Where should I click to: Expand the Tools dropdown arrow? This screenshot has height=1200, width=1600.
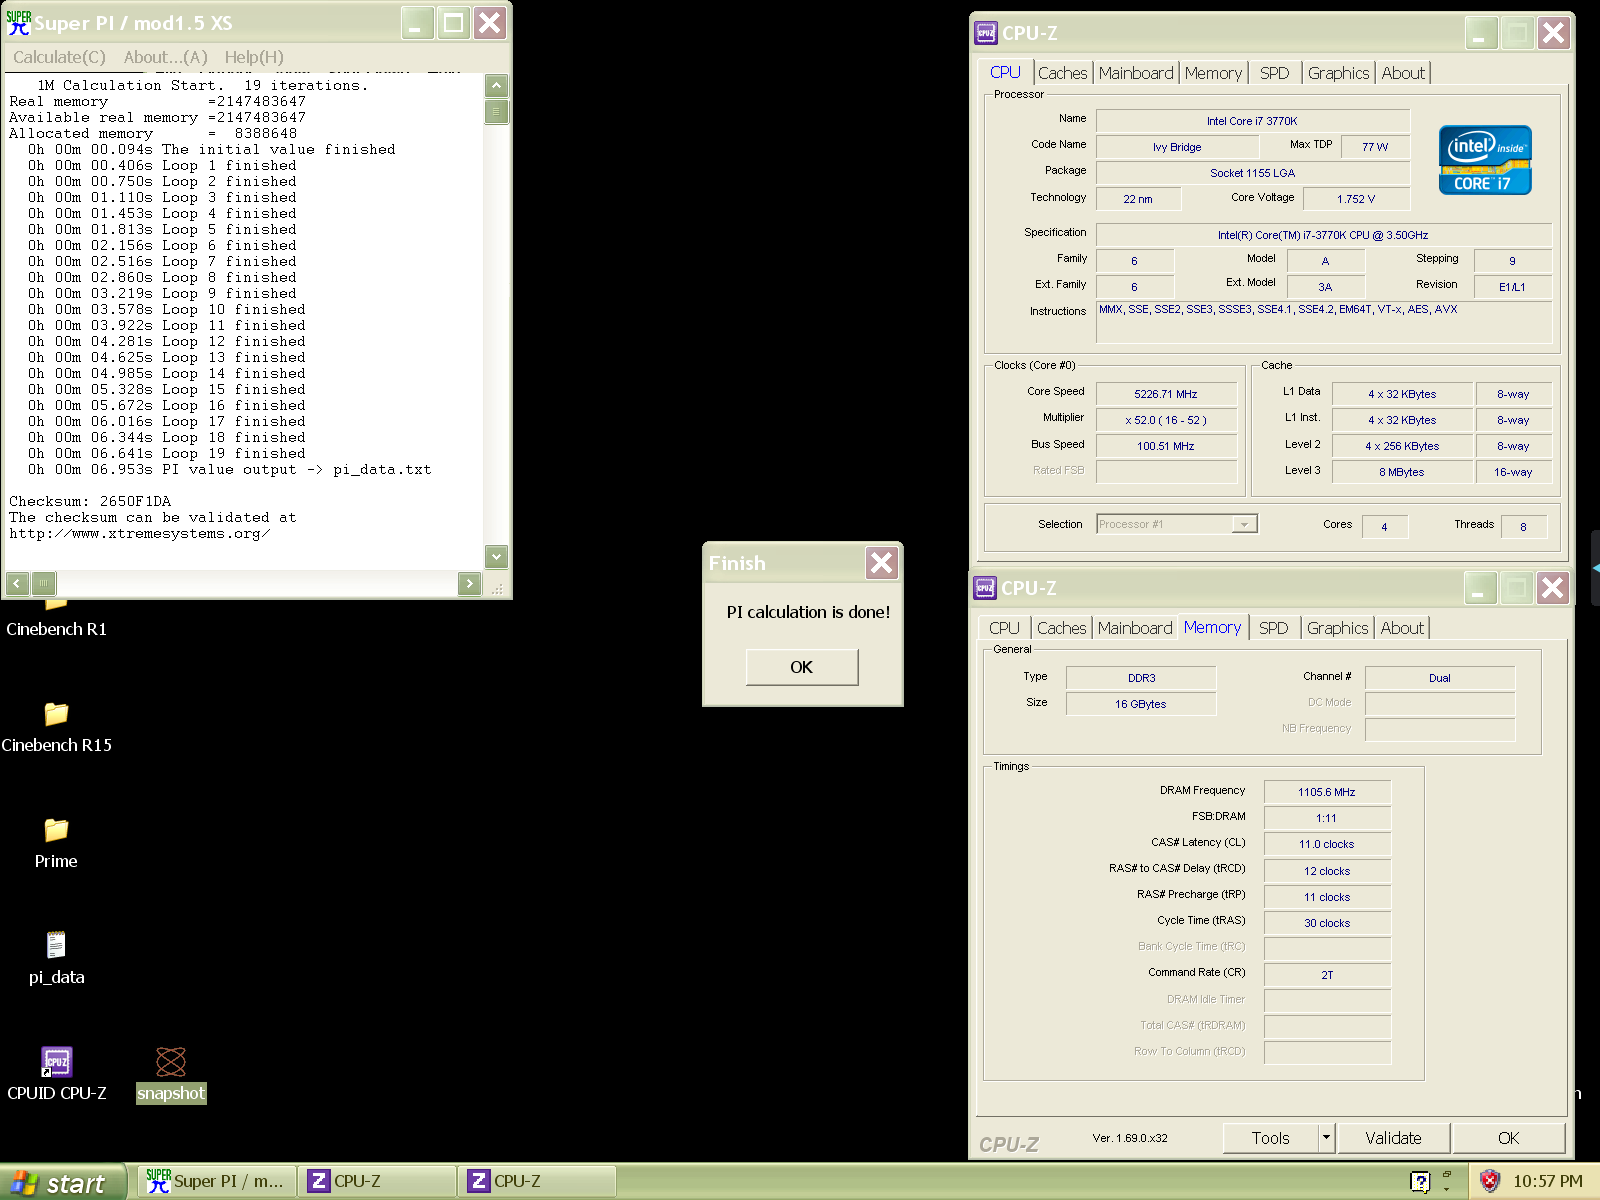[1326, 1138]
